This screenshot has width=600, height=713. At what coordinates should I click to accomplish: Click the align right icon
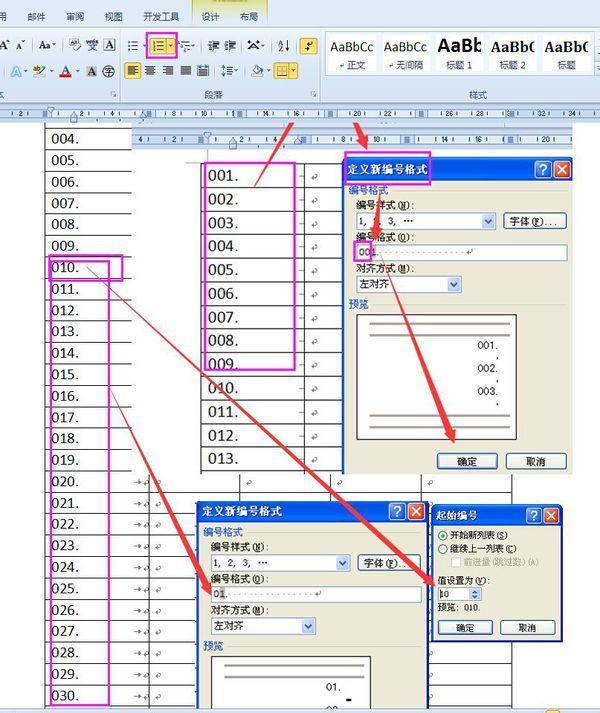point(168,70)
